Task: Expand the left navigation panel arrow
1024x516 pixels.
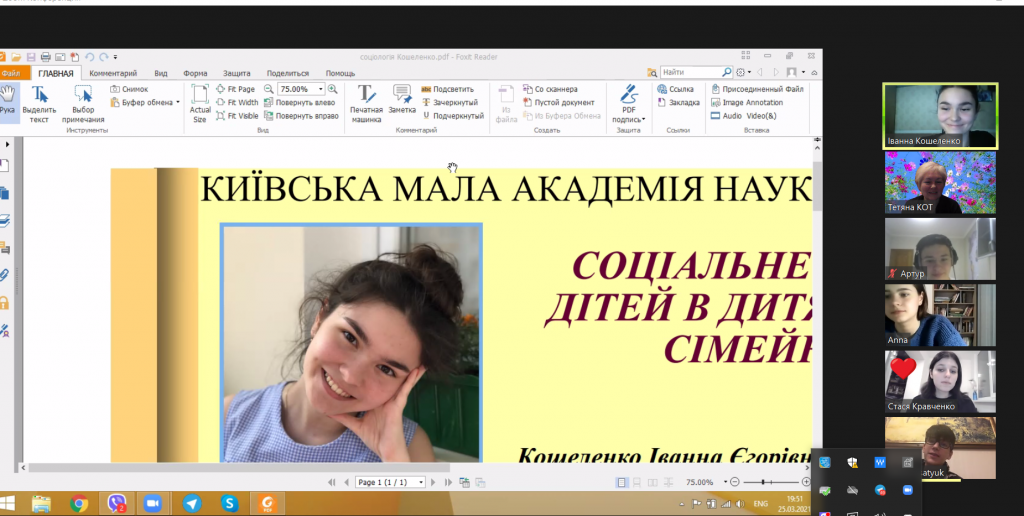Action: click(x=7, y=144)
